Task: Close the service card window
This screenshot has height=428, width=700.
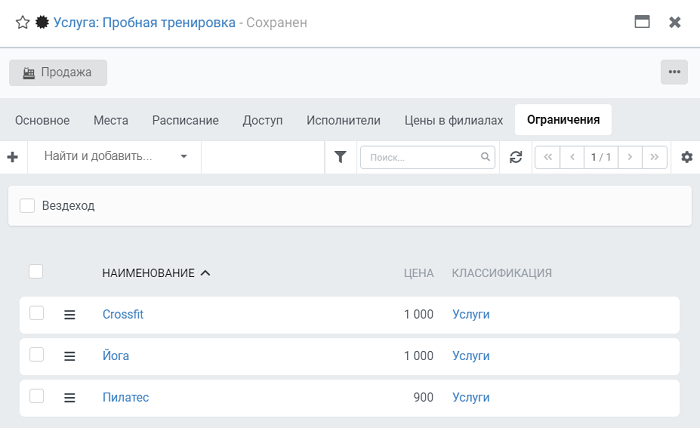Action: click(x=675, y=22)
